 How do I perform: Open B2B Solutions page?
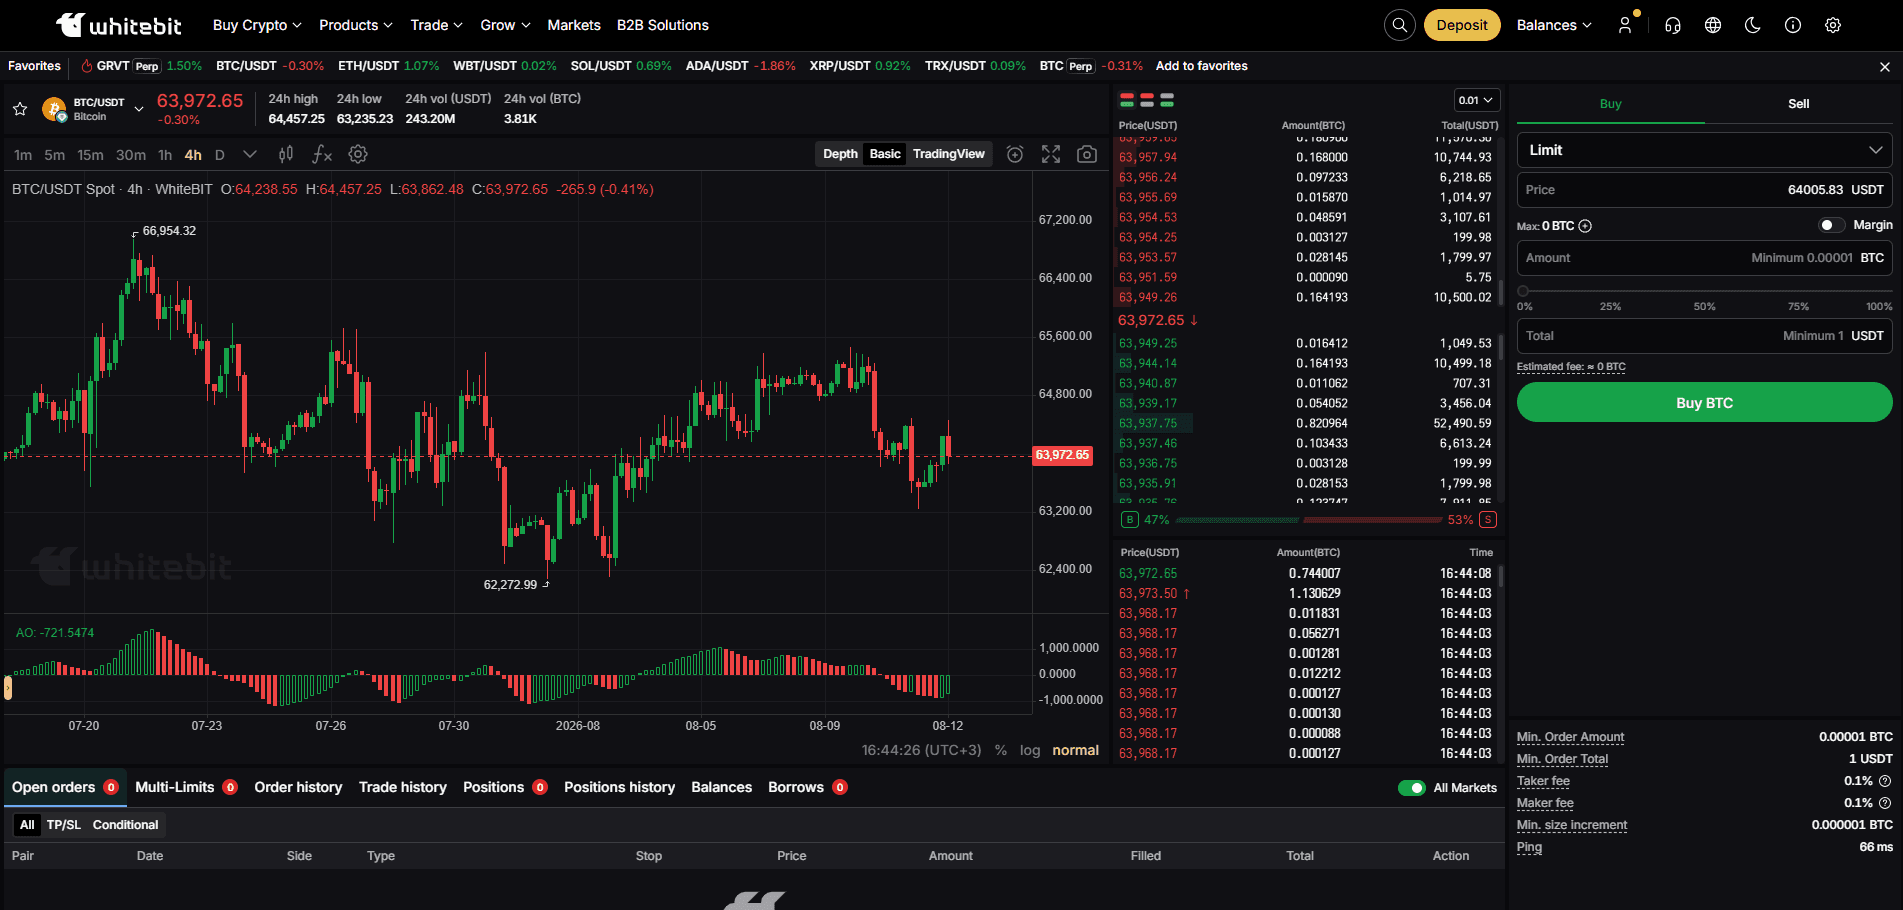click(x=662, y=25)
